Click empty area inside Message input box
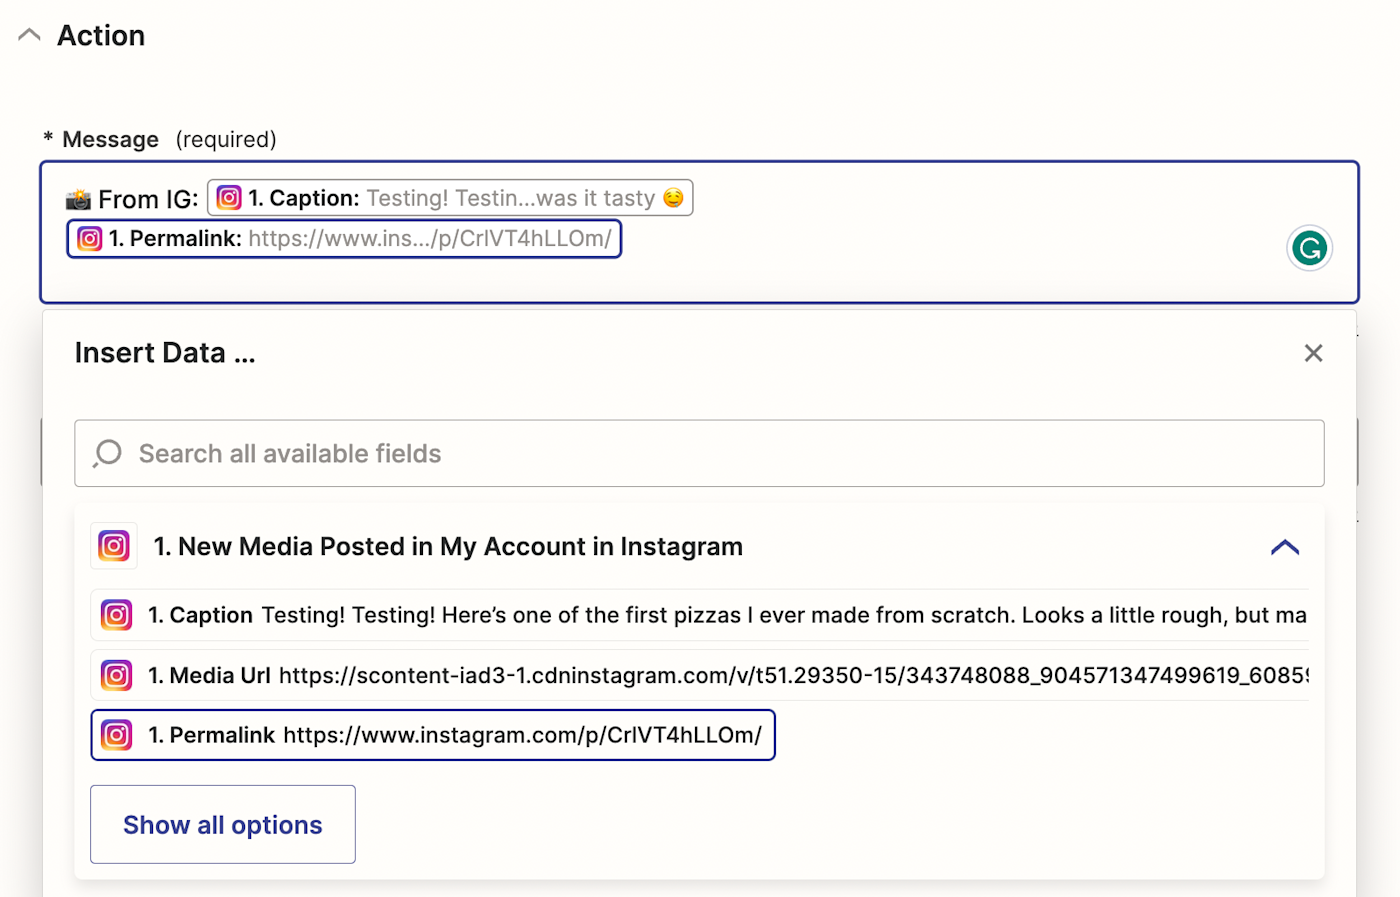 [x=900, y=270]
